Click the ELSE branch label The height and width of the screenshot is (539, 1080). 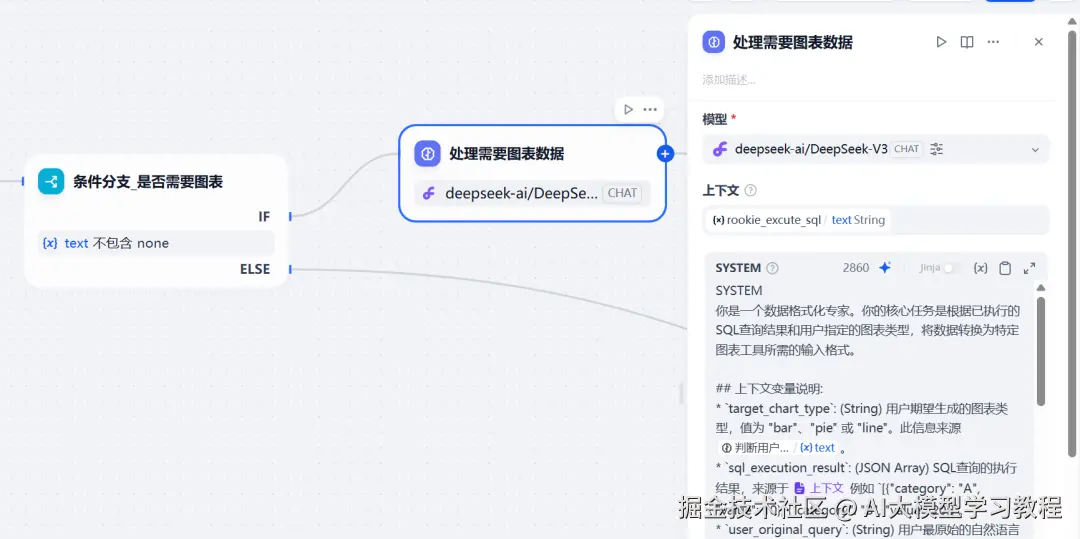[255, 269]
